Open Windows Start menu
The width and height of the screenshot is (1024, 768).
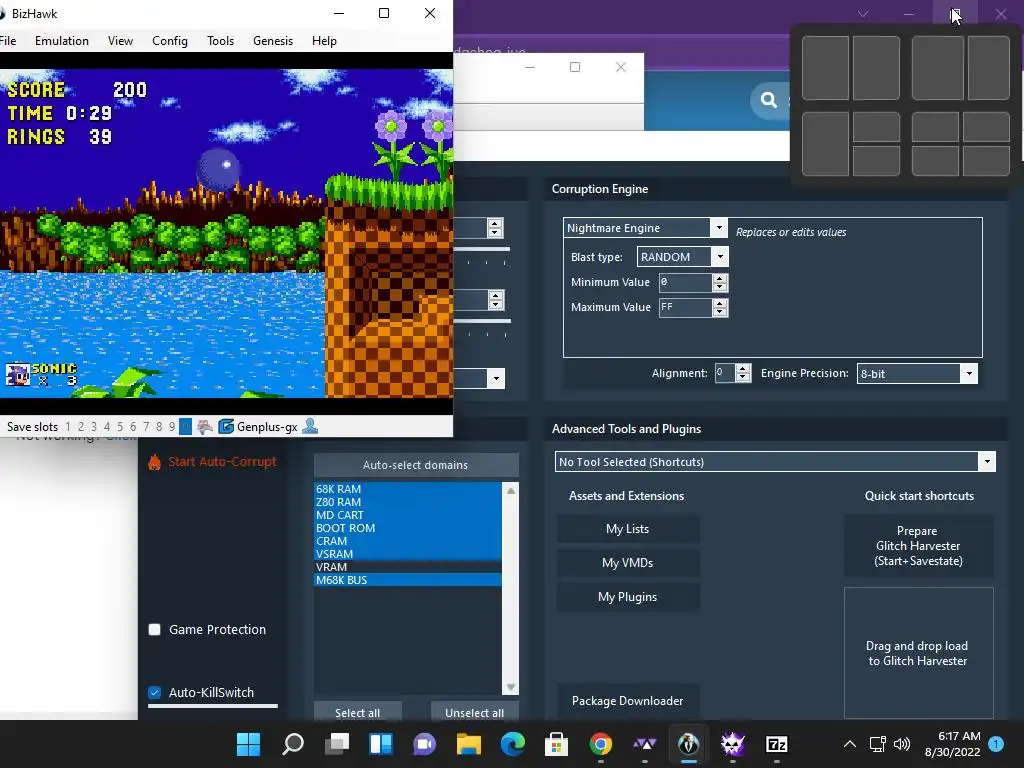(x=248, y=744)
